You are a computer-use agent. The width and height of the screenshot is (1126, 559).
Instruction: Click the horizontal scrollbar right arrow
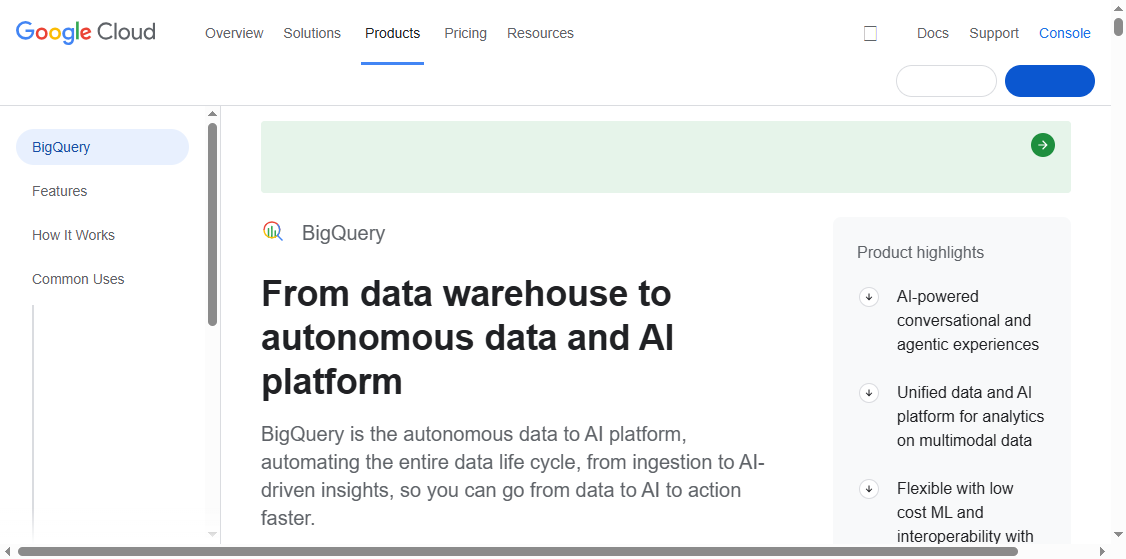(1103, 552)
